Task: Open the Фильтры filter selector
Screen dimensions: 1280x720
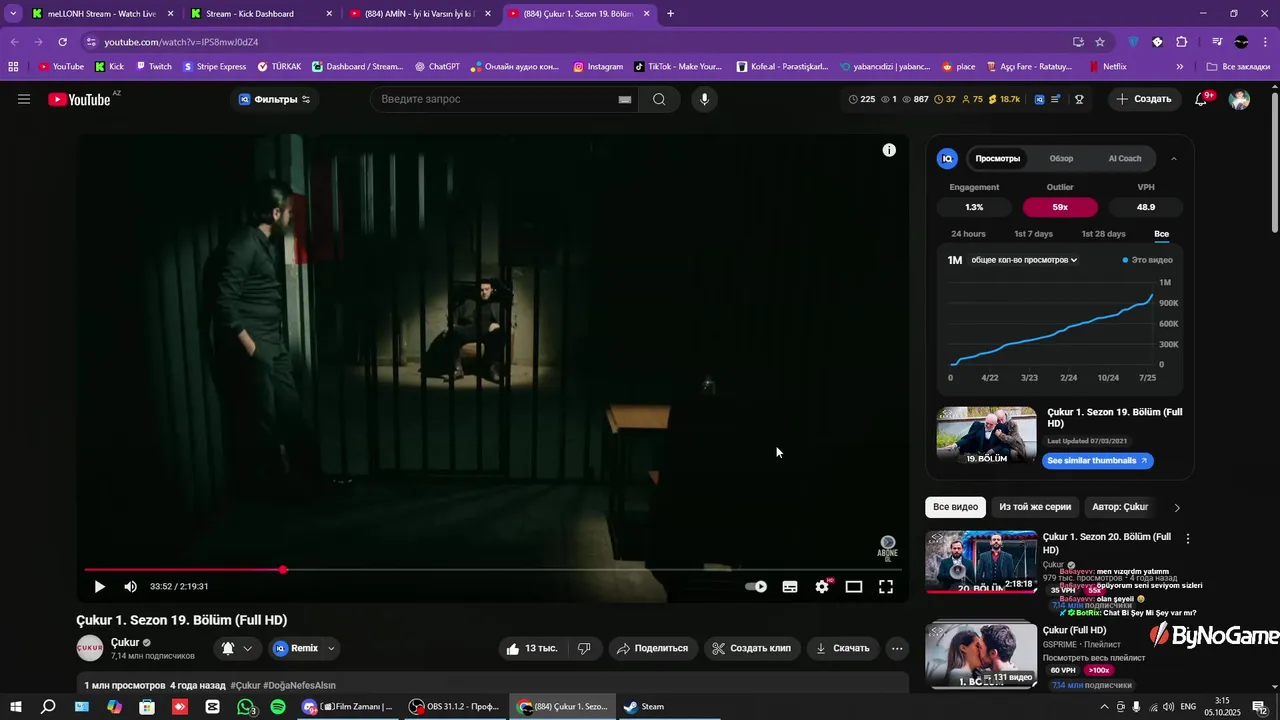Action: point(275,99)
